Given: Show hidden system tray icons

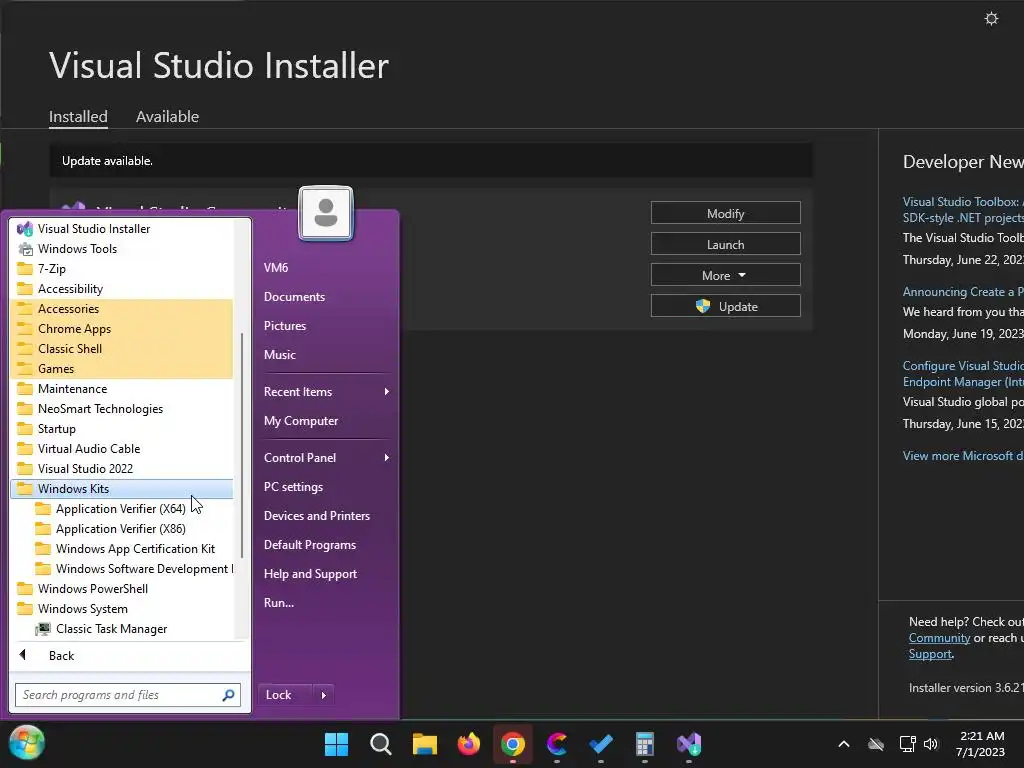Looking at the screenshot, I should (x=844, y=744).
